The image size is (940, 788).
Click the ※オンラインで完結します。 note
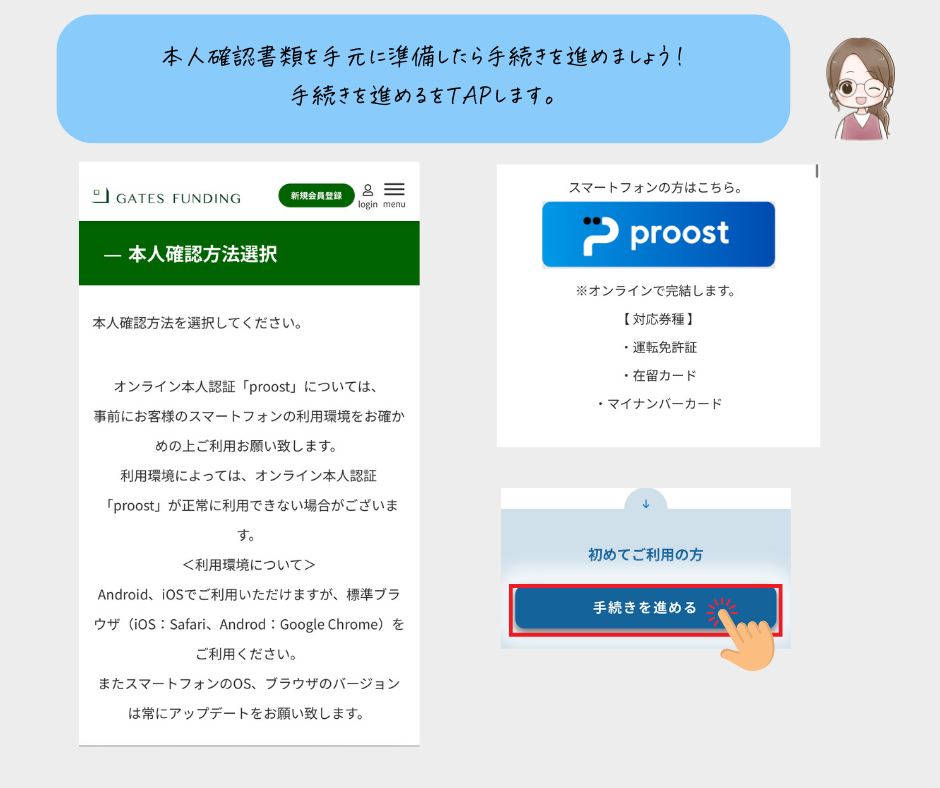pyautogui.click(x=656, y=291)
